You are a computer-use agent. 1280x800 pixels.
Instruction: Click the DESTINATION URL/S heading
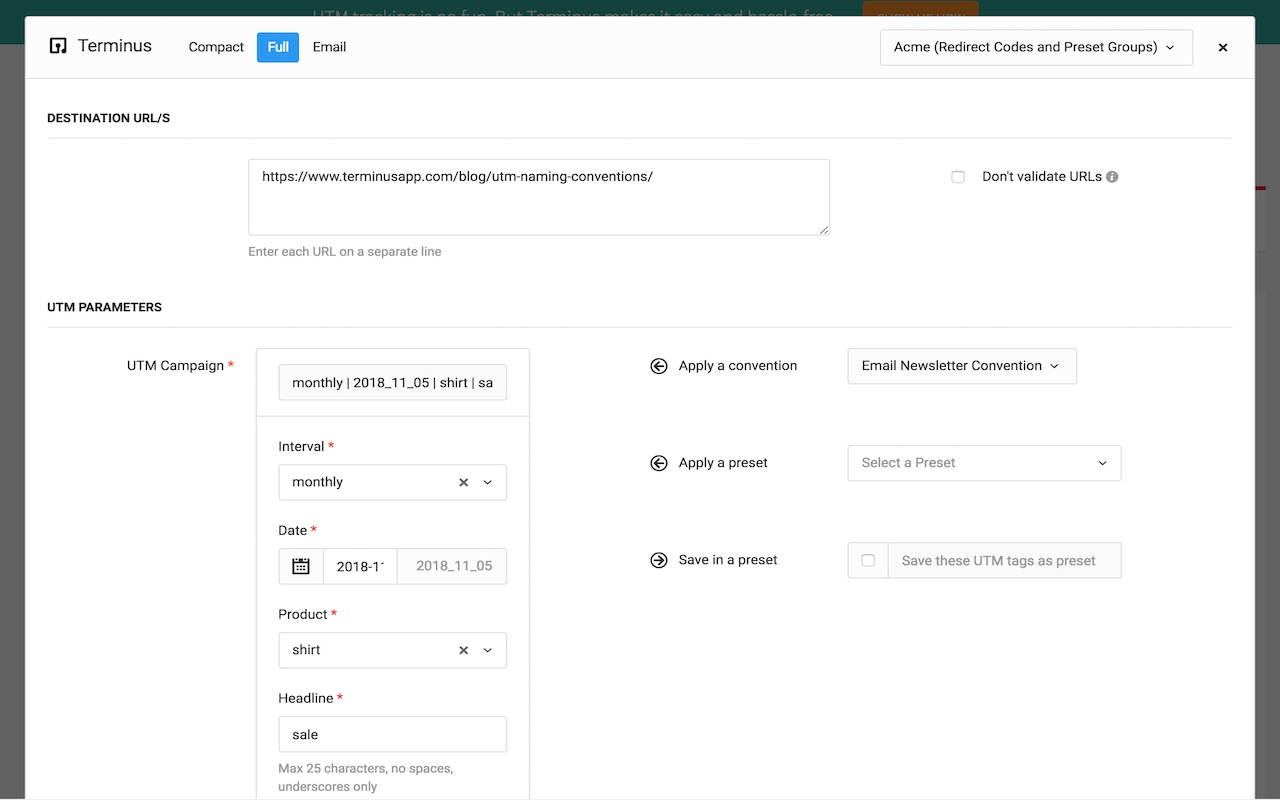(x=108, y=118)
